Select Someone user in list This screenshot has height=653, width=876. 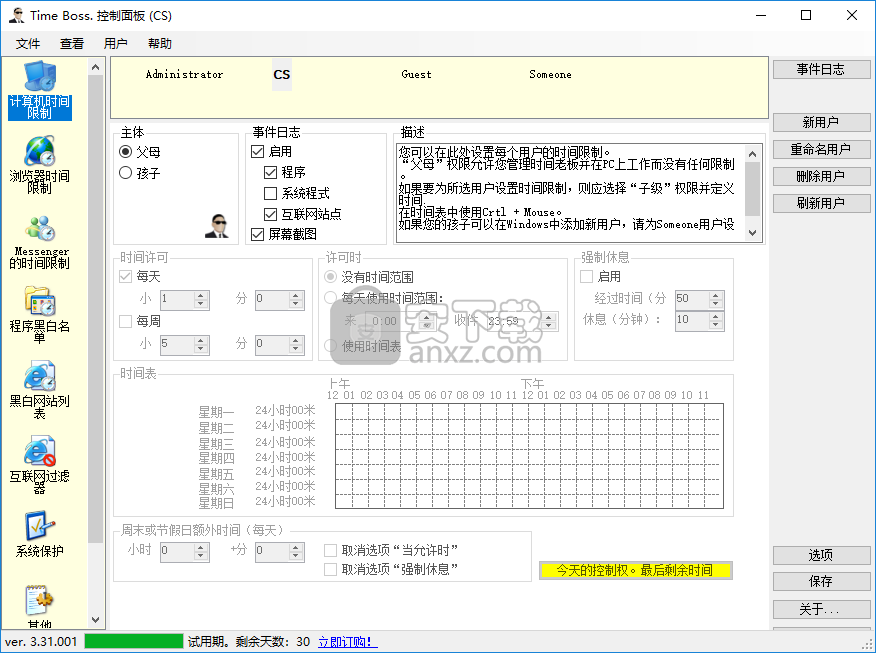(x=550, y=74)
